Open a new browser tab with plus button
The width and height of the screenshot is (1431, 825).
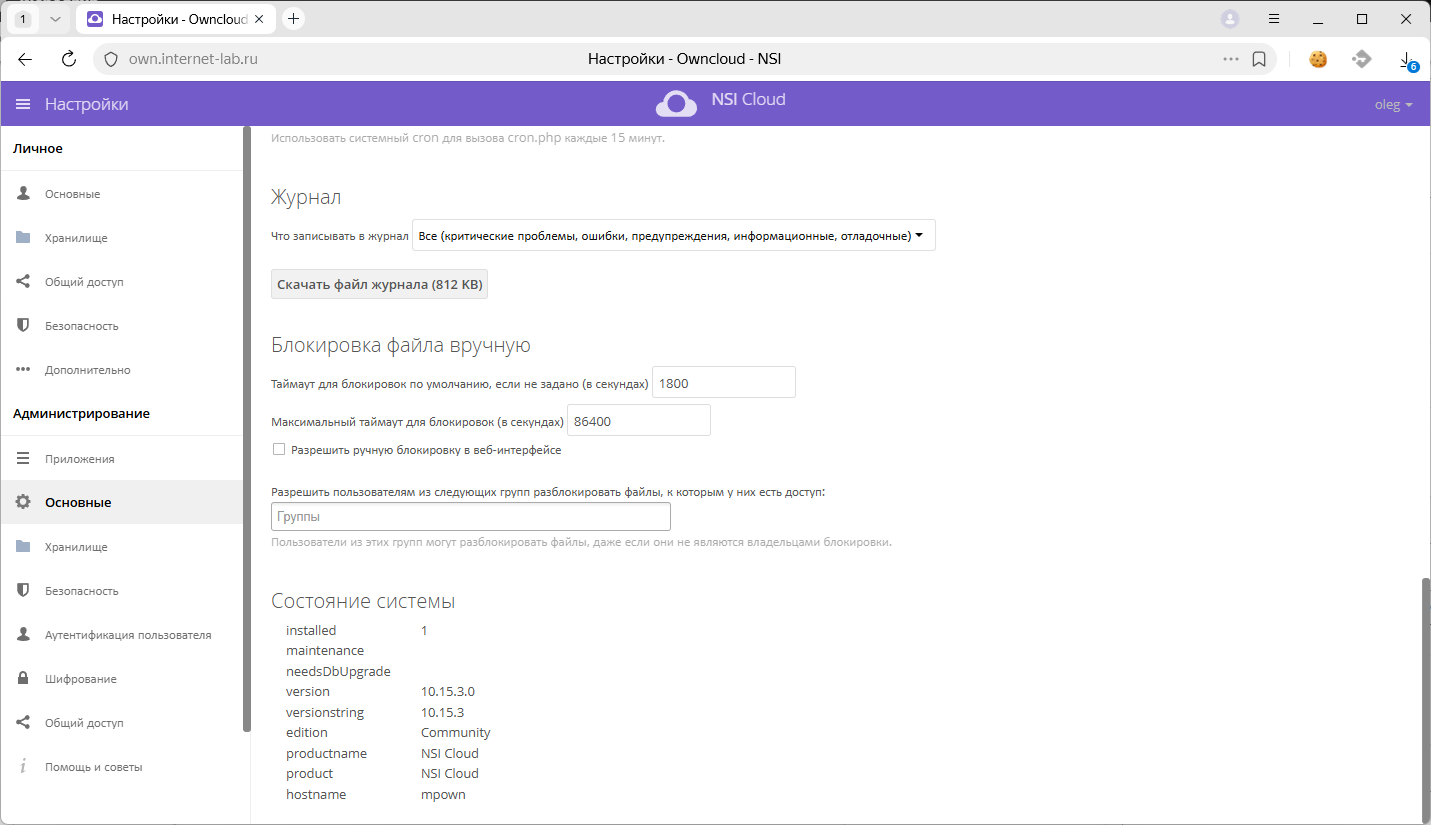click(x=293, y=19)
